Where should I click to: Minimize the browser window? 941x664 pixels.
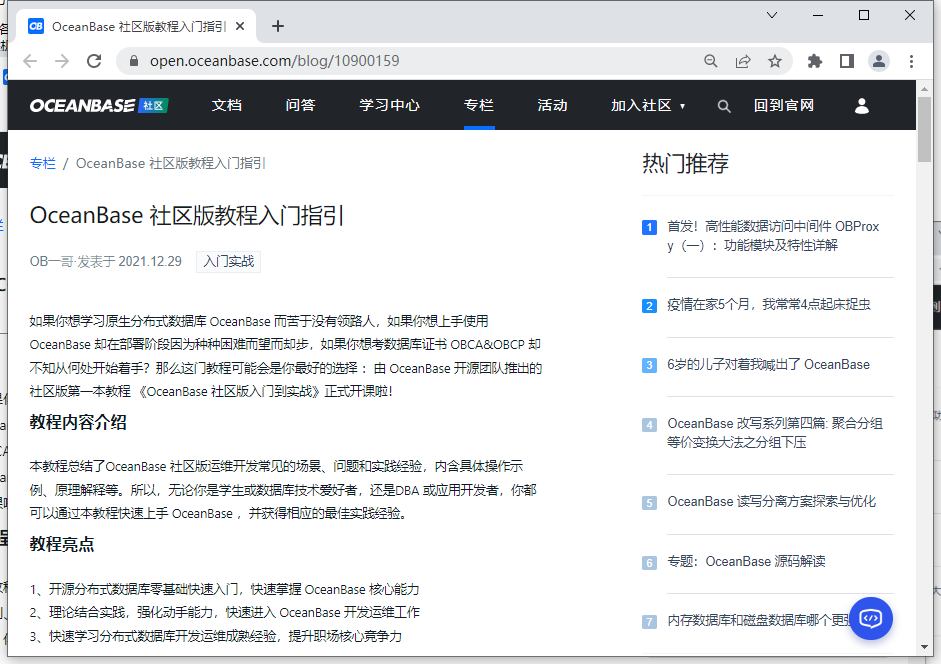tap(818, 15)
